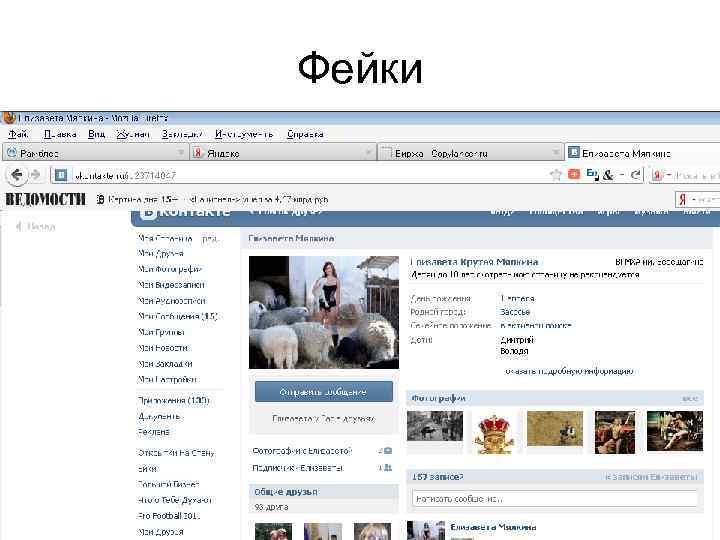Click the reload page icon
The height and width of the screenshot is (540, 720).
[636, 174]
